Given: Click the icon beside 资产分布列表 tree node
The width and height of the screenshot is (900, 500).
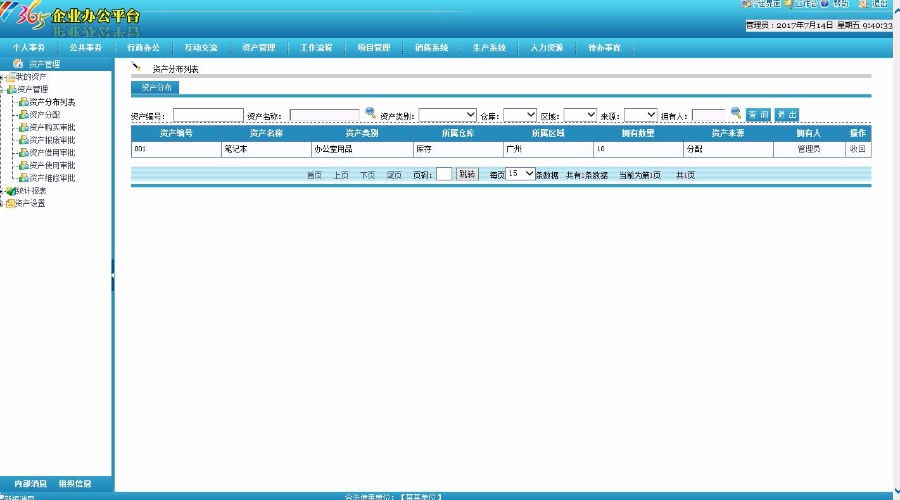Looking at the screenshot, I should pos(24,102).
